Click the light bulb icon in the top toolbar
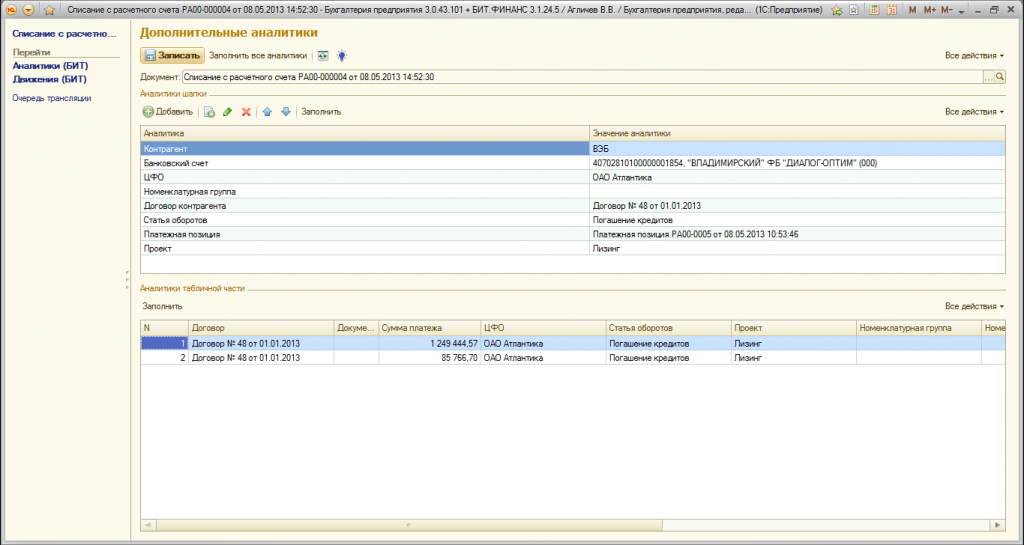This screenshot has height=545, width=1024. pyautogui.click(x=341, y=56)
